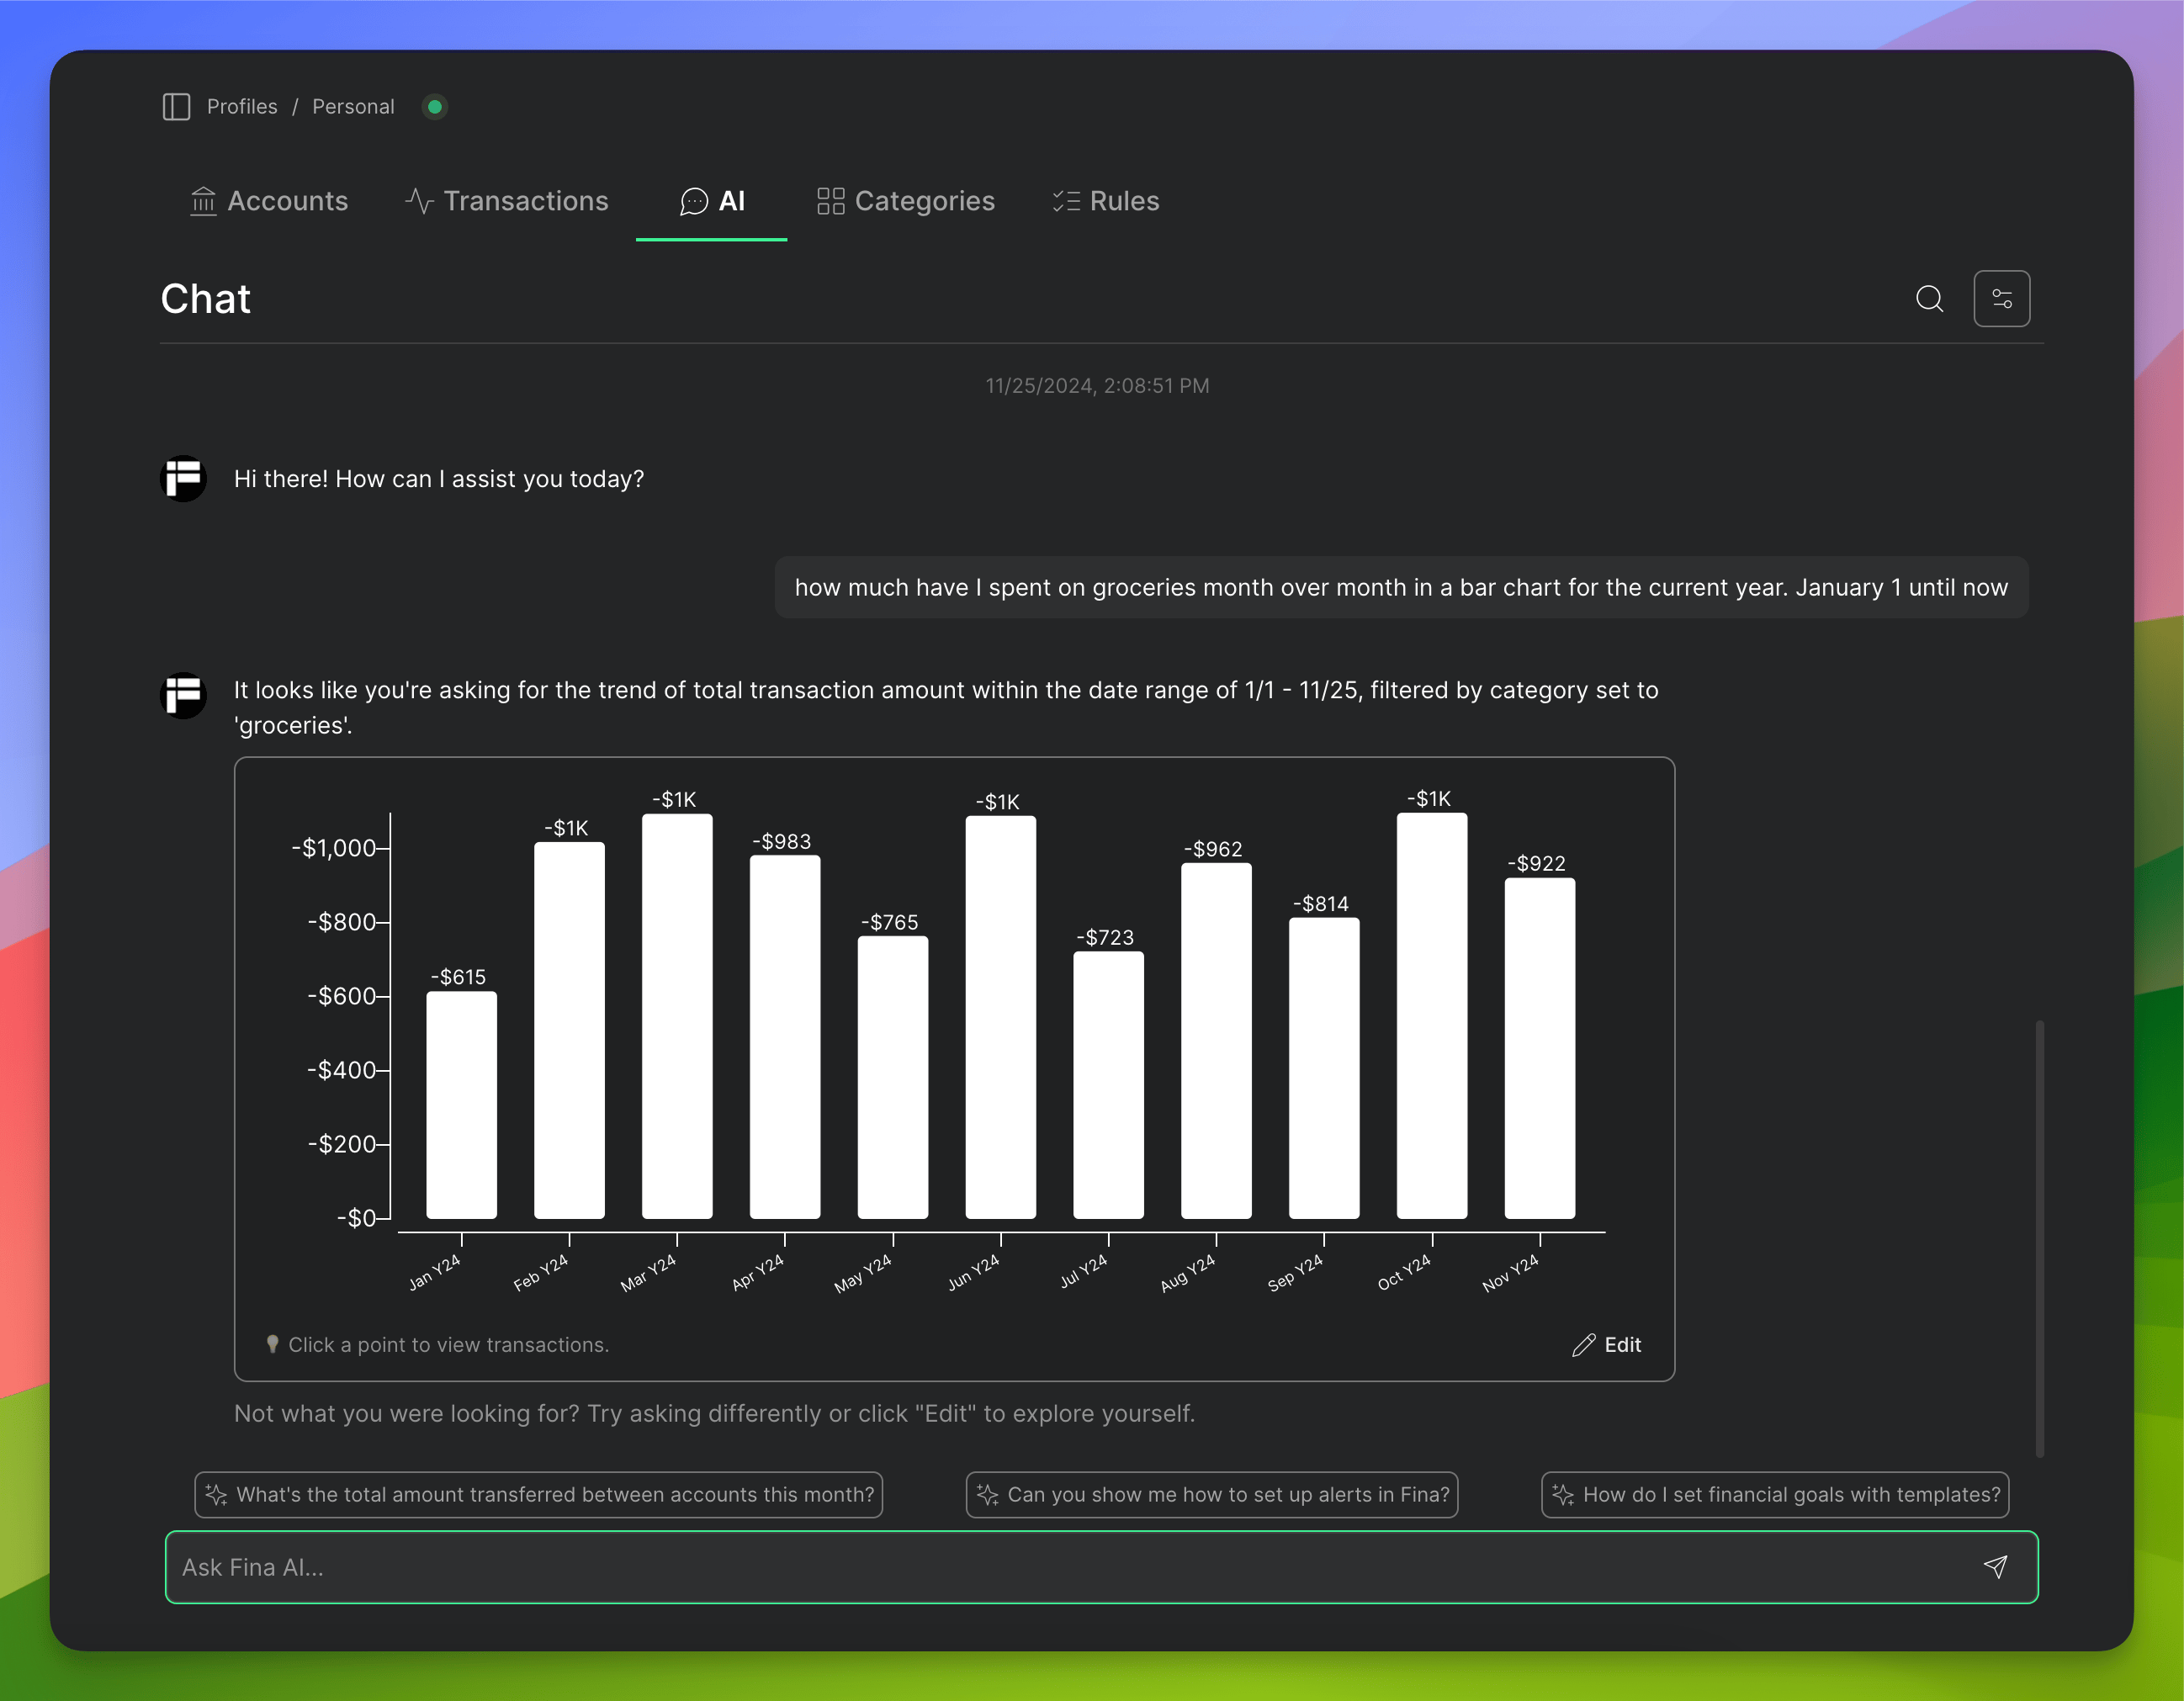Open chat filter settings button
The height and width of the screenshot is (1701, 2184).
coord(2001,299)
